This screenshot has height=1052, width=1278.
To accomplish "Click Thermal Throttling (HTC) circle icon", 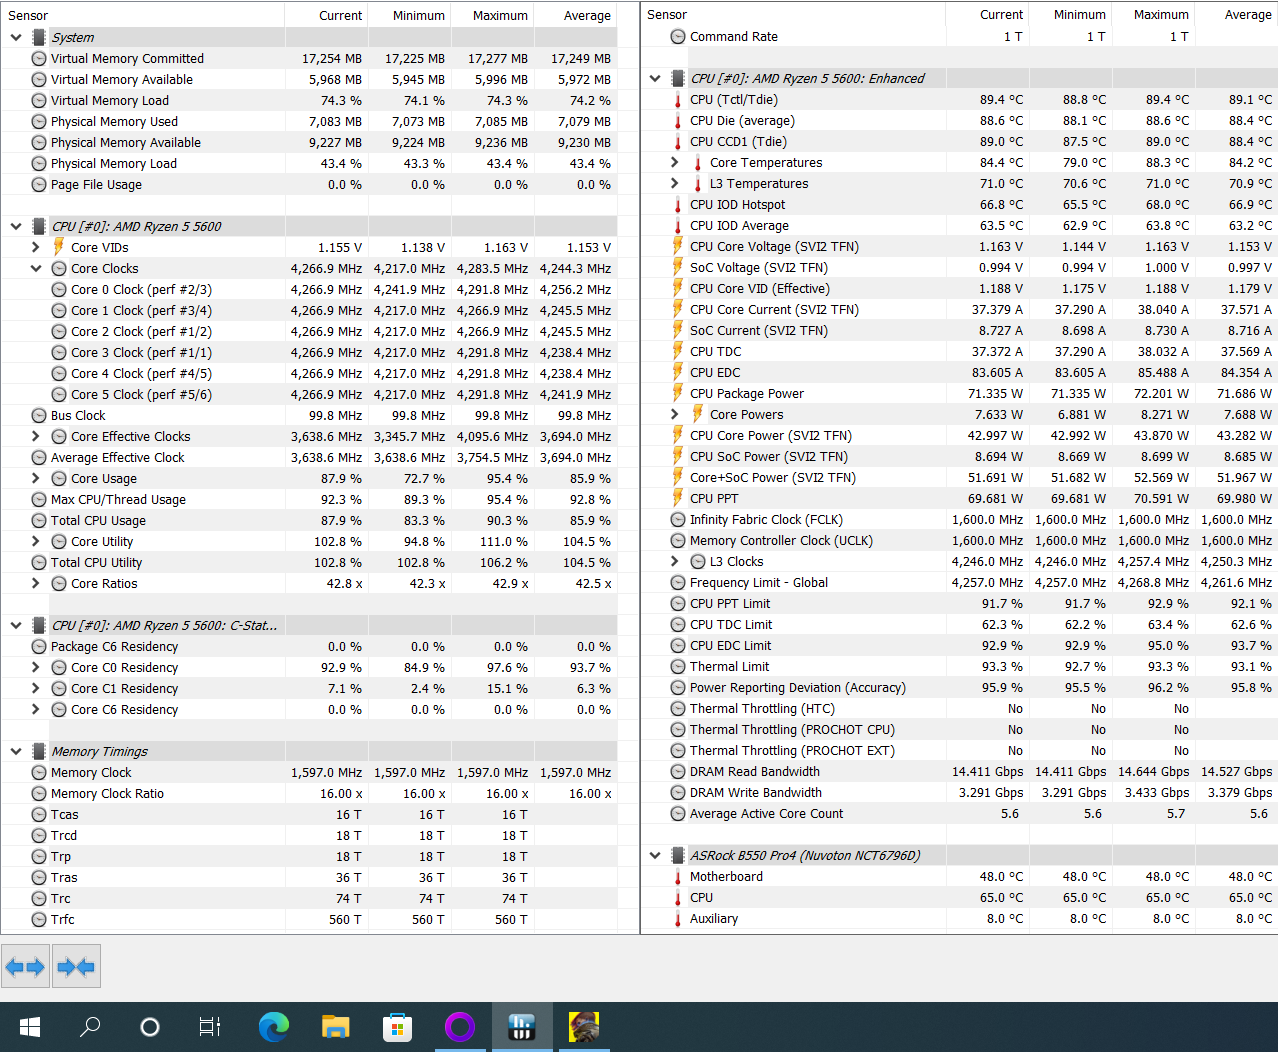I will [678, 709].
